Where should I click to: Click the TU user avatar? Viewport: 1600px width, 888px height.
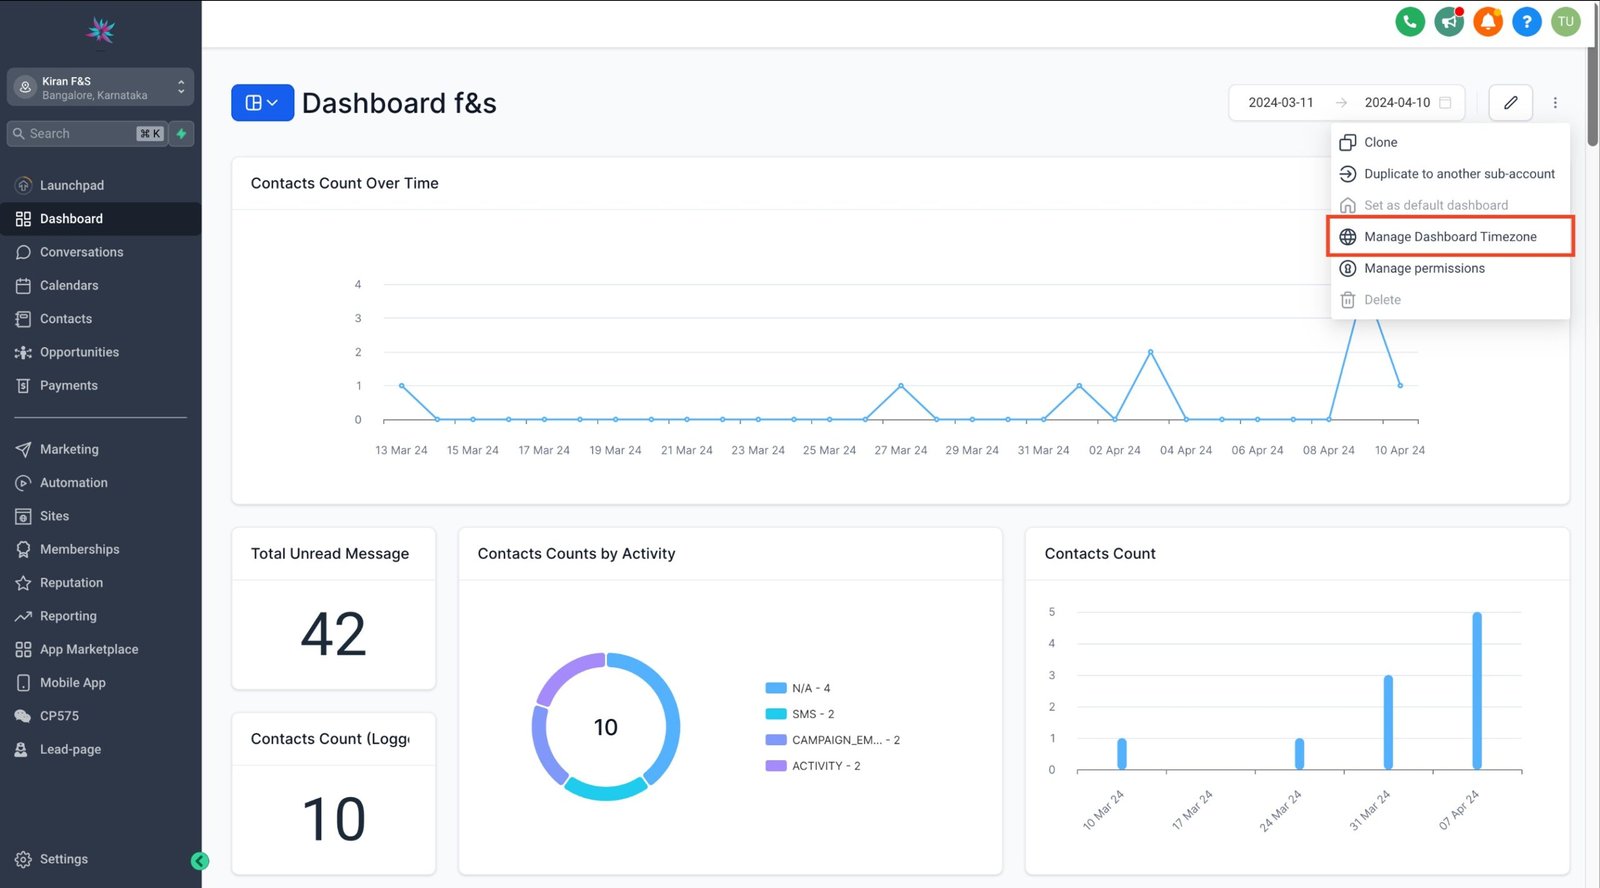1565,21
